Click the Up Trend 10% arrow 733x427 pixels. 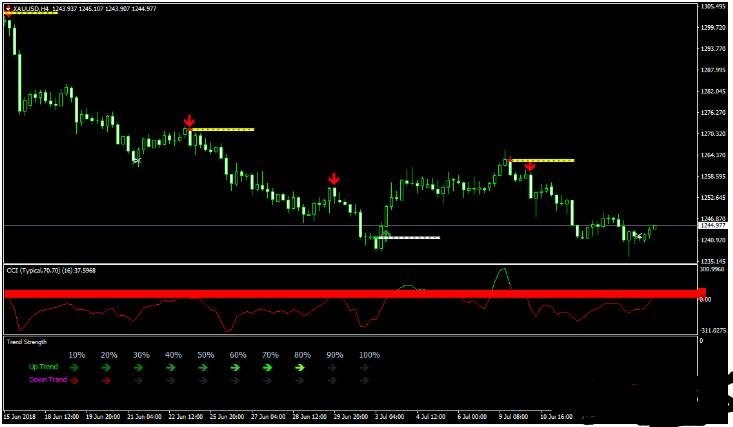74,368
